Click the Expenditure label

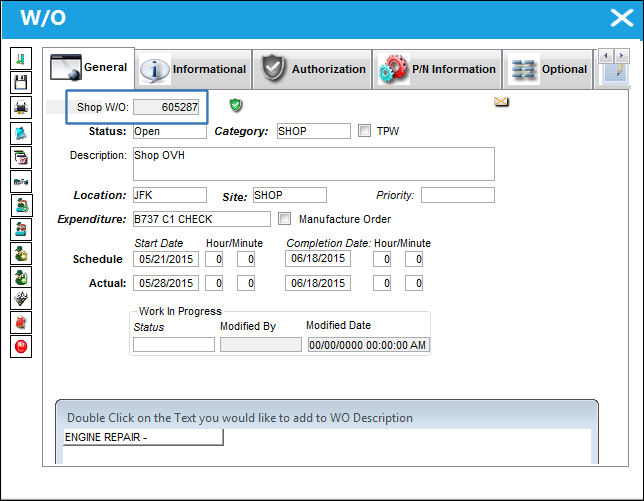pos(92,219)
